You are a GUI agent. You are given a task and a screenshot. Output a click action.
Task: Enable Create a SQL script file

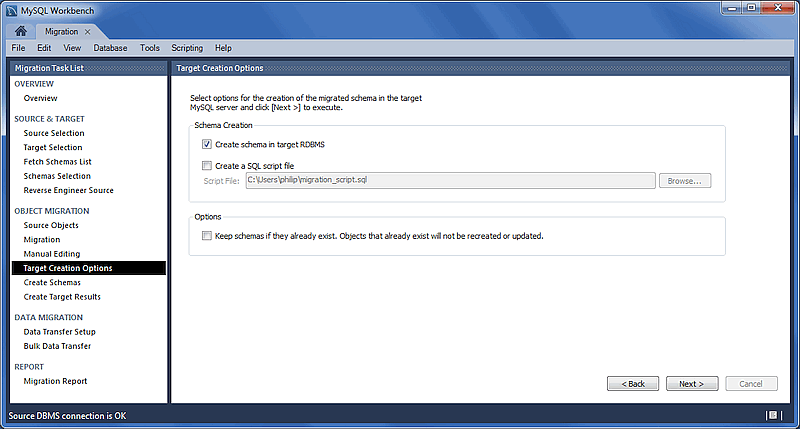coord(207,166)
